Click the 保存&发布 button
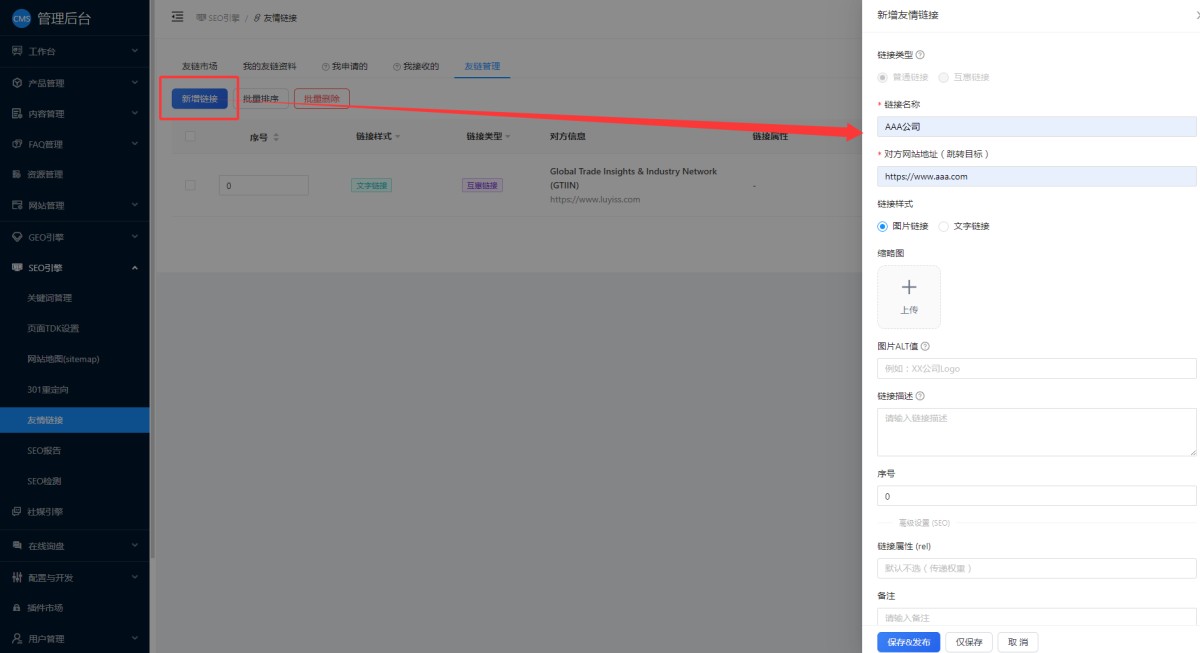This screenshot has height=653, width=1200. point(908,642)
